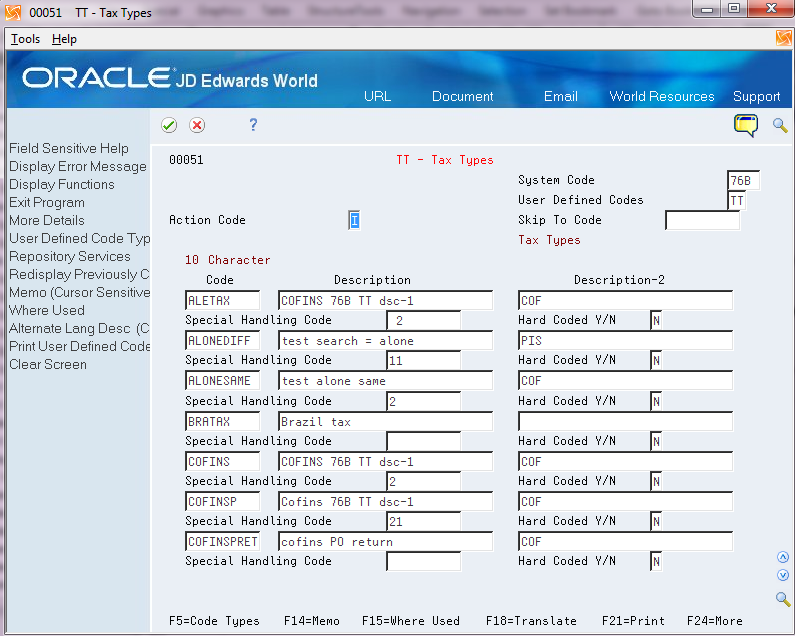Click the 'Brazil tax' description field
The image size is (795, 636).
(385, 421)
